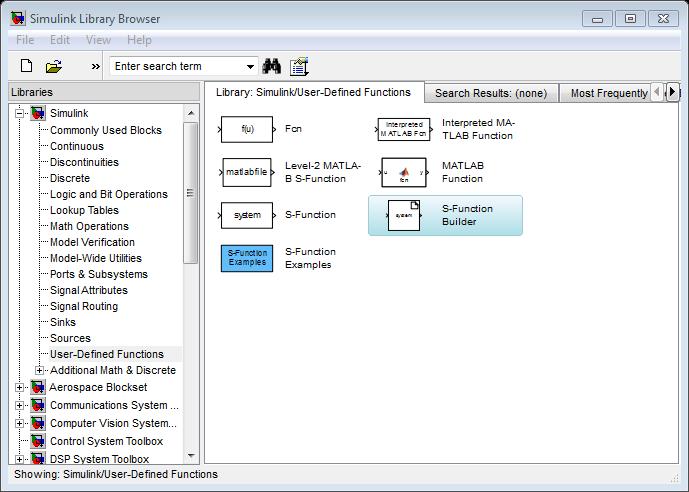Select the Level-2 MATLAB S-Function matlabfile block
The image size is (689, 492).
point(247,172)
